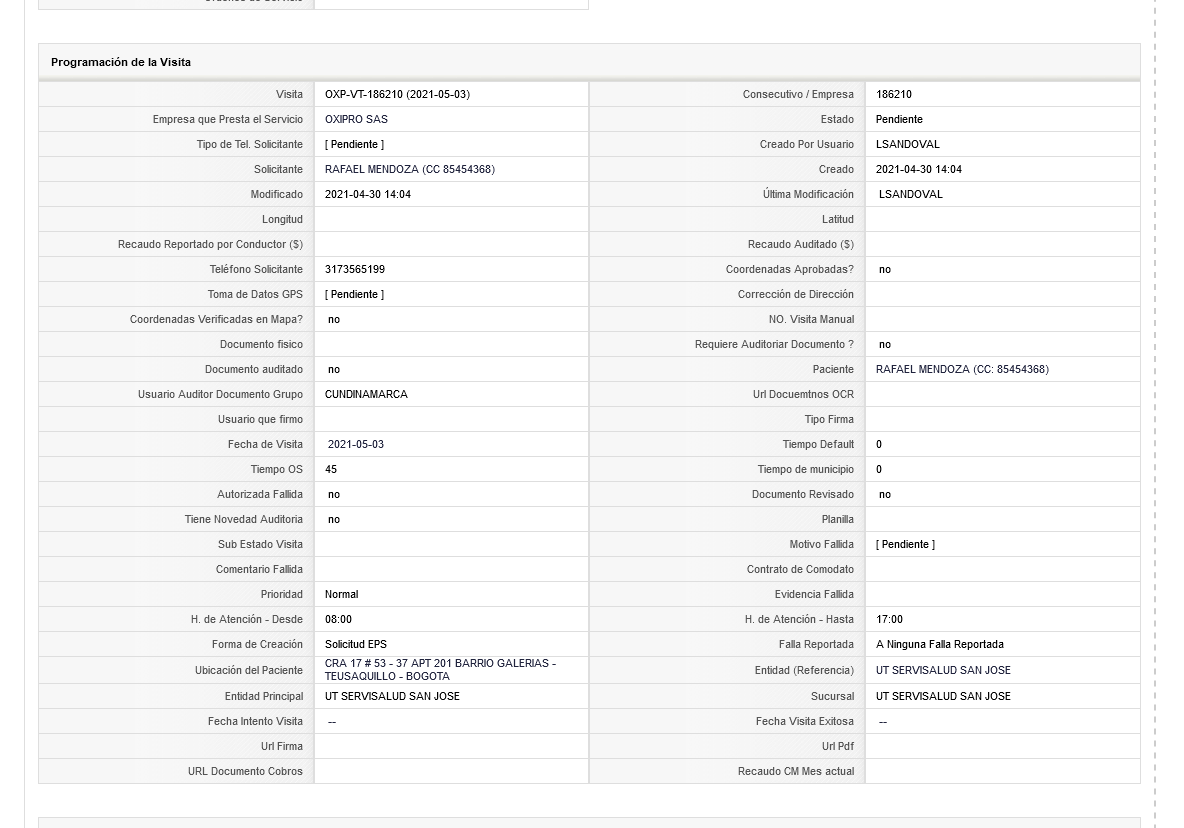Open patient location CRA 17 # 53 - 37 link

(x=440, y=669)
